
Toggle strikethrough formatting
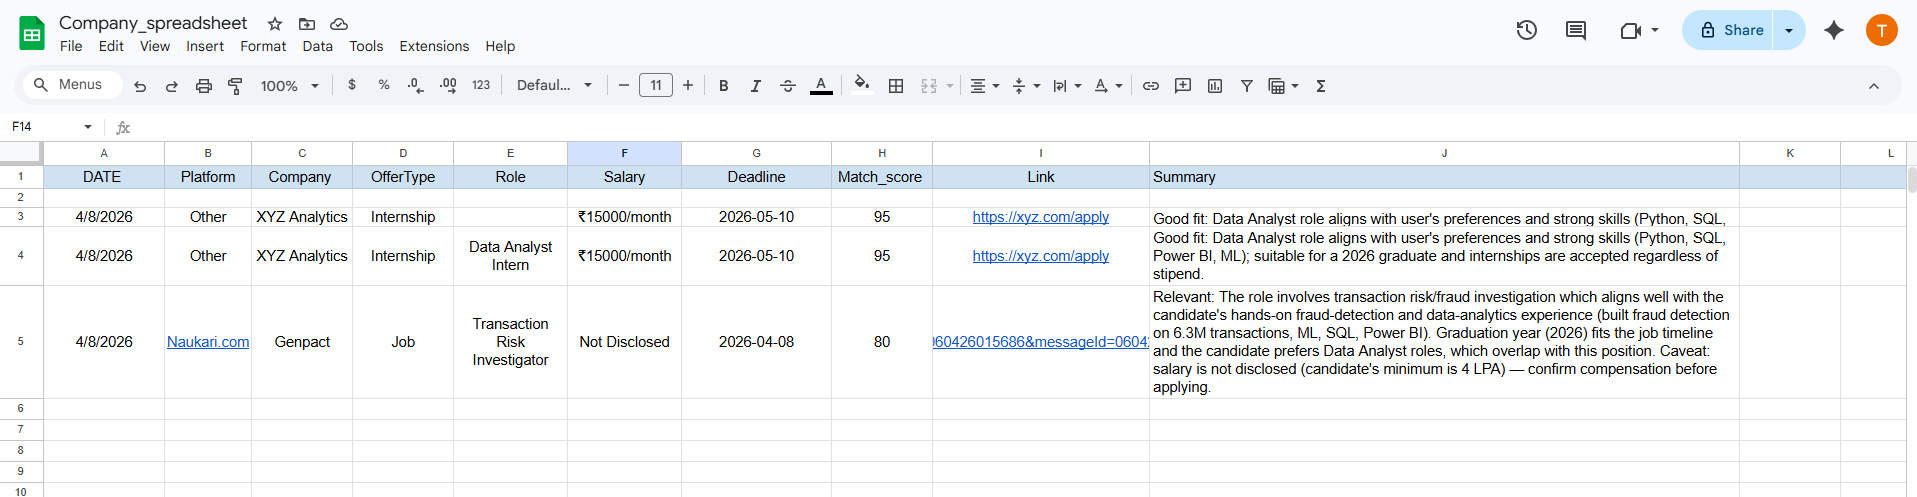(788, 86)
